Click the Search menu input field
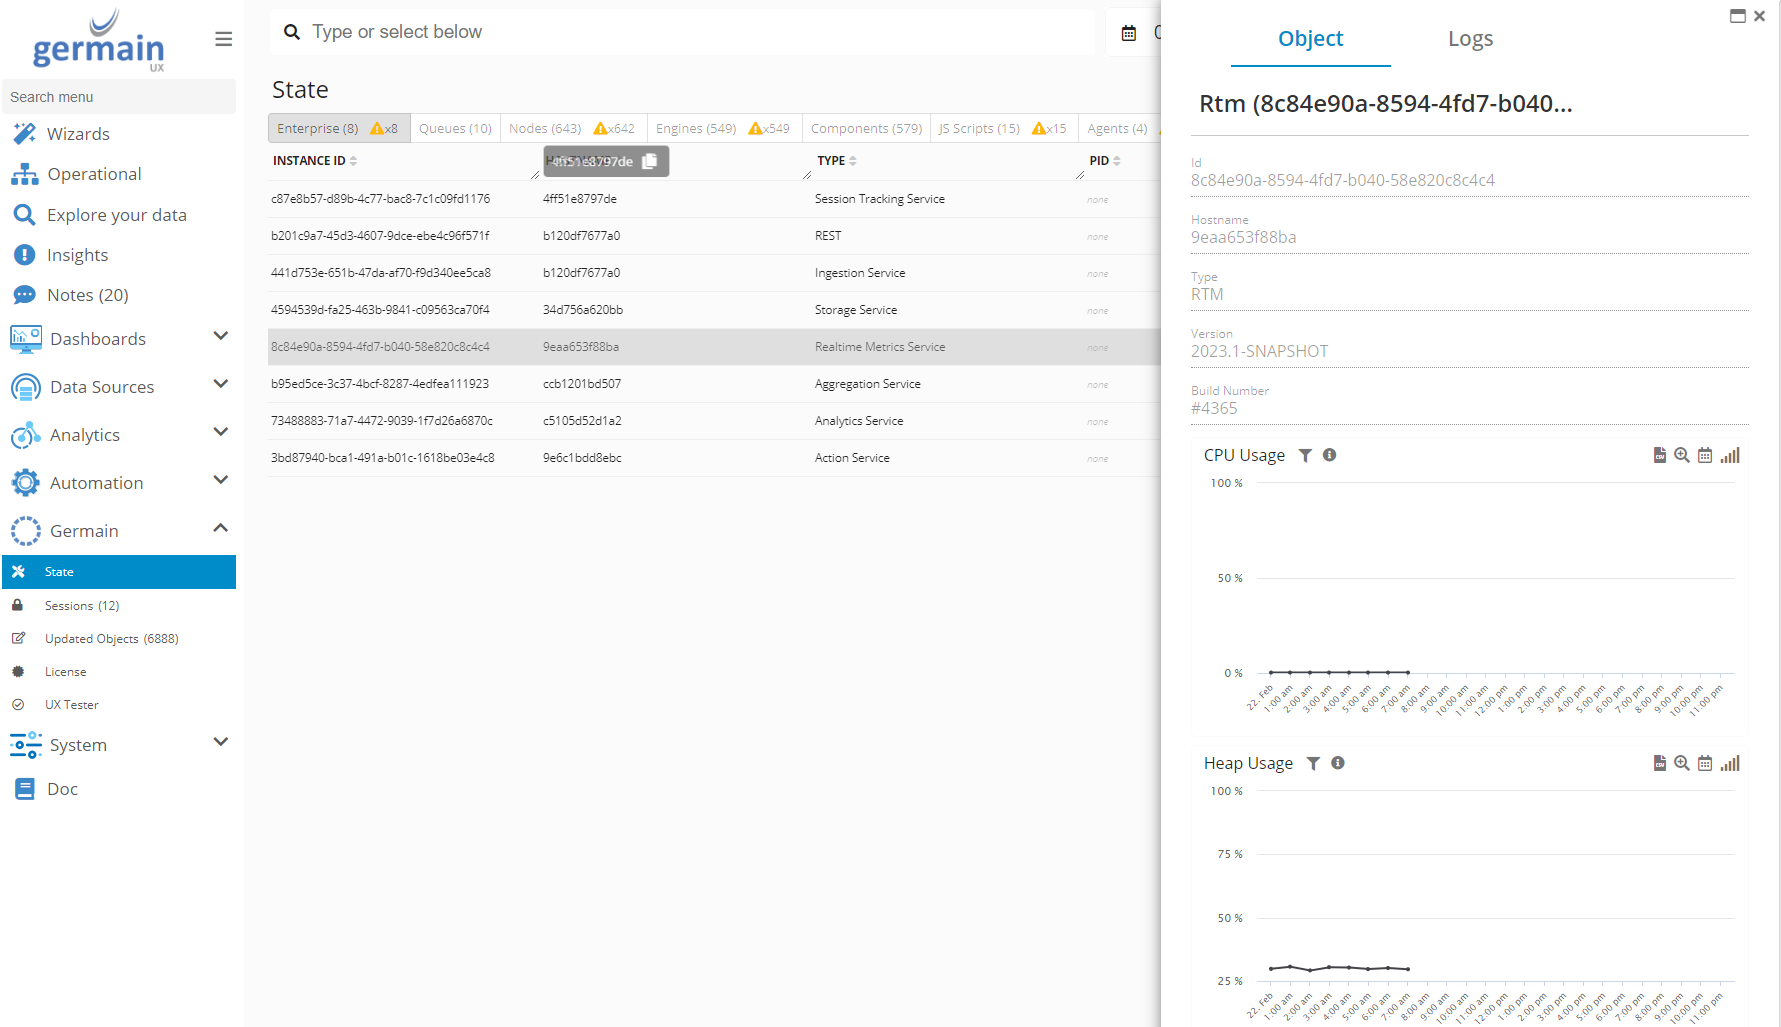 point(119,97)
